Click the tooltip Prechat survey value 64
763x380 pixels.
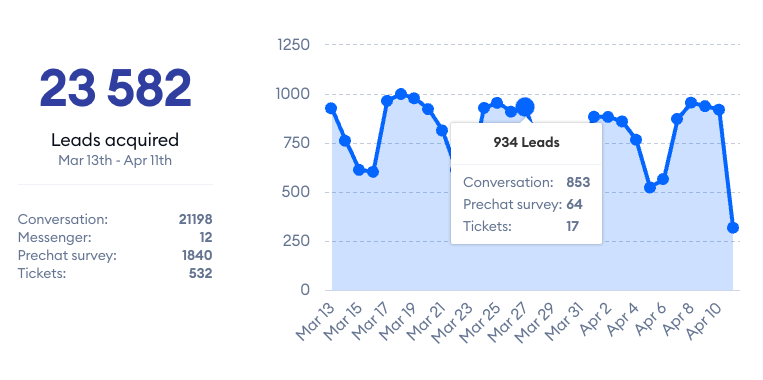pyautogui.click(x=574, y=204)
